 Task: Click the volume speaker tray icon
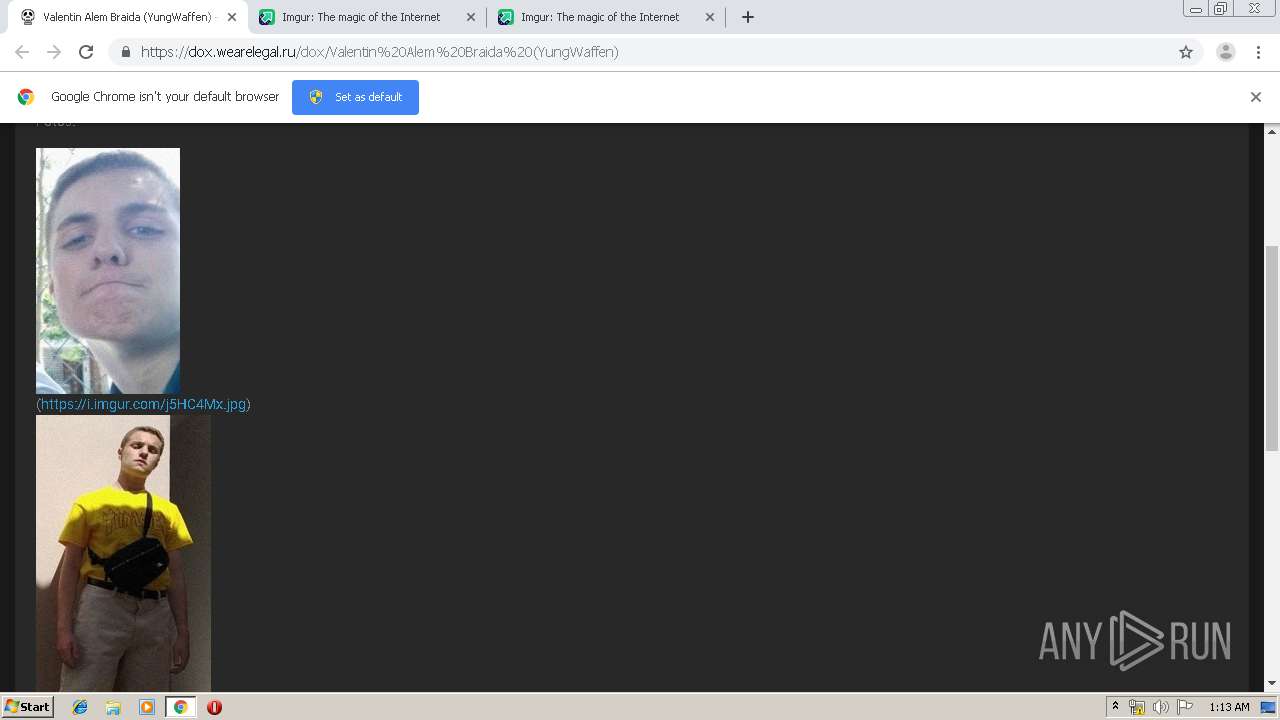pos(1160,707)
